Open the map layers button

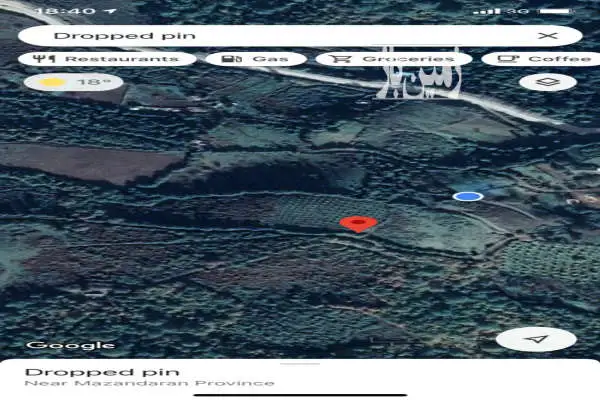click(x=548, y=82)
